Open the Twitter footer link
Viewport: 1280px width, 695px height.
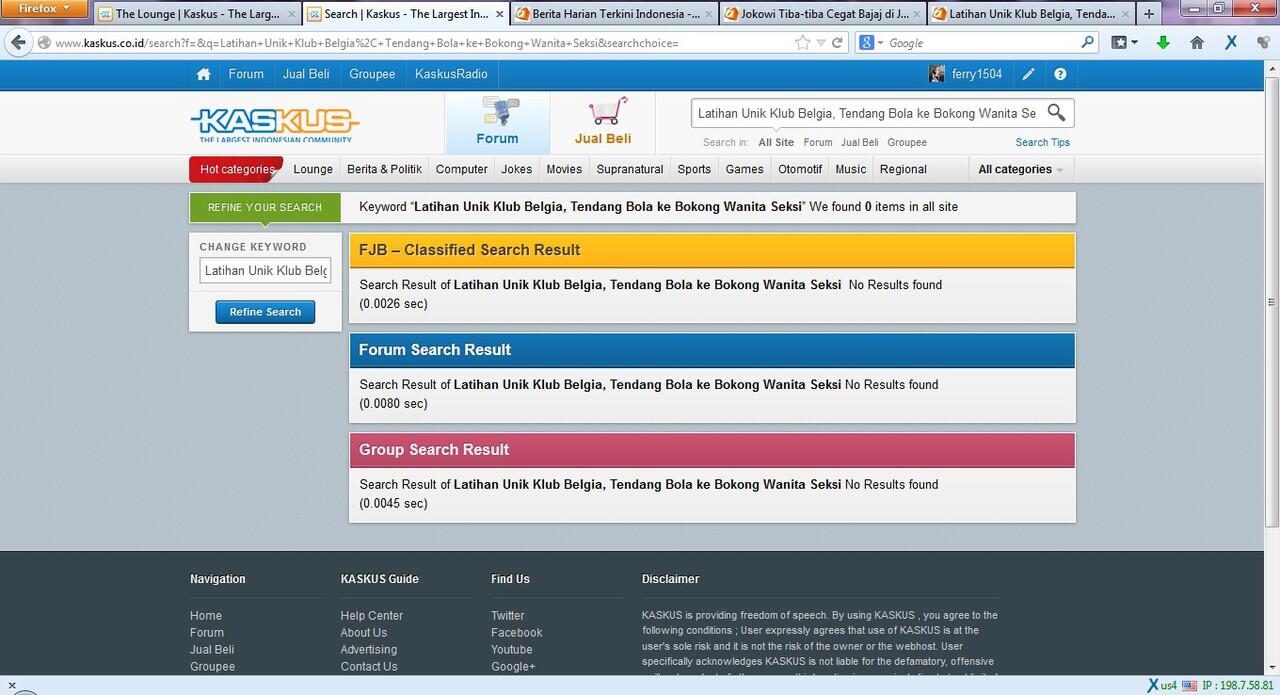pyautogui.click(x=508, y=616)
